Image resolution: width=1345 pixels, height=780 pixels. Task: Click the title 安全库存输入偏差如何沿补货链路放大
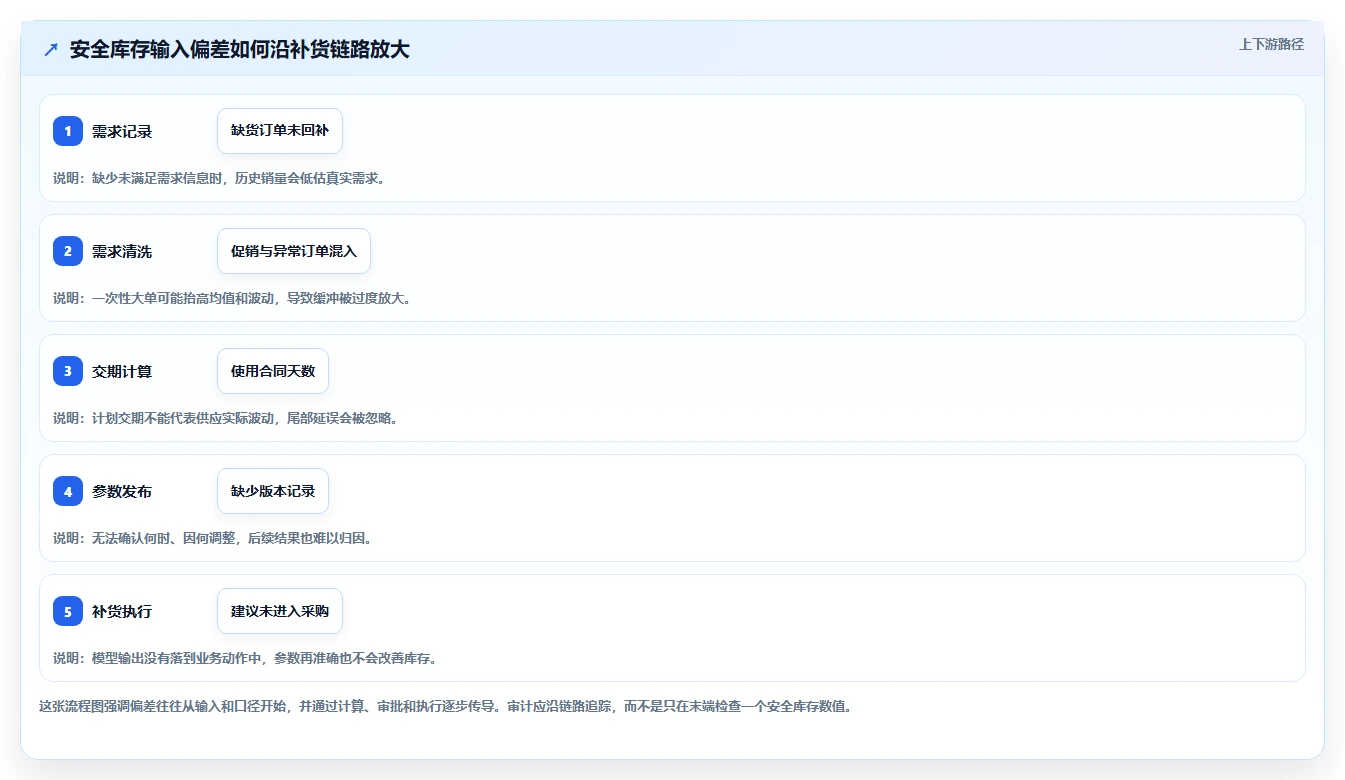[x=240, y=49]
